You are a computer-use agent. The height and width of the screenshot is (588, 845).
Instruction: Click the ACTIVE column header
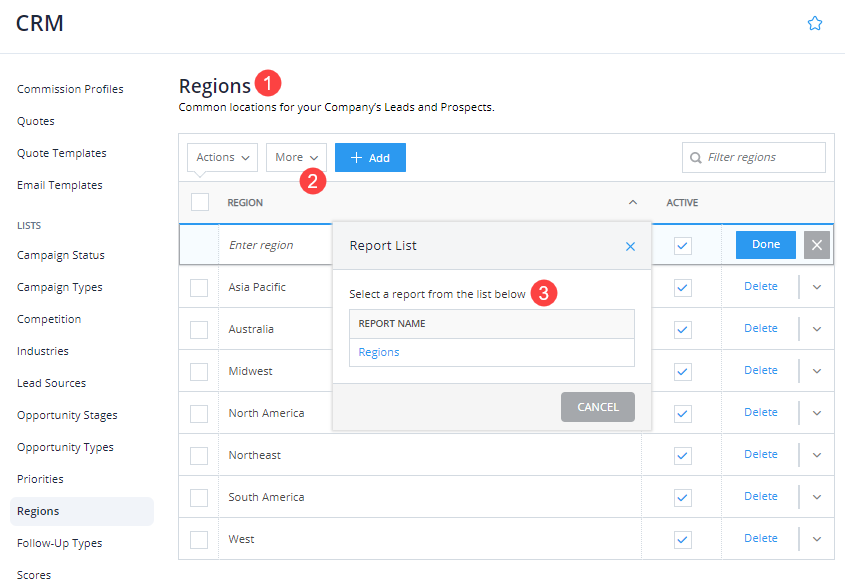coord(682,203)
